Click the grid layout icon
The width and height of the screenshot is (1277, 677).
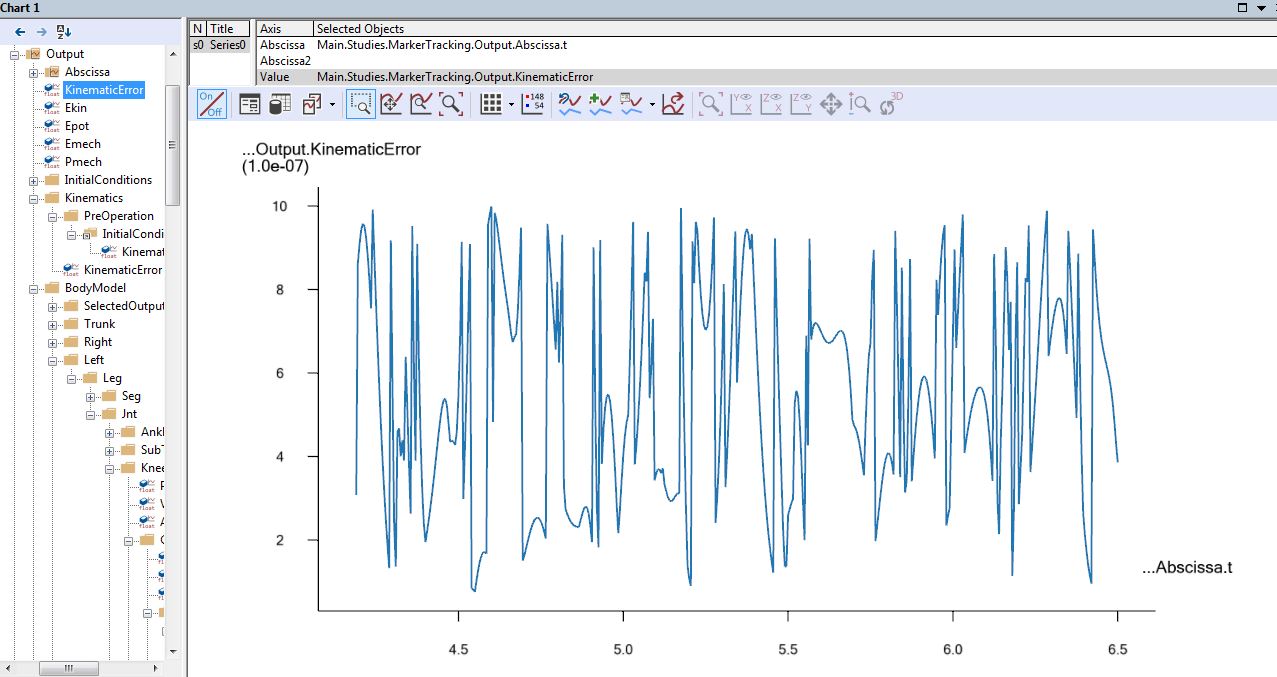pyautogui.click(x=490, y=103)
